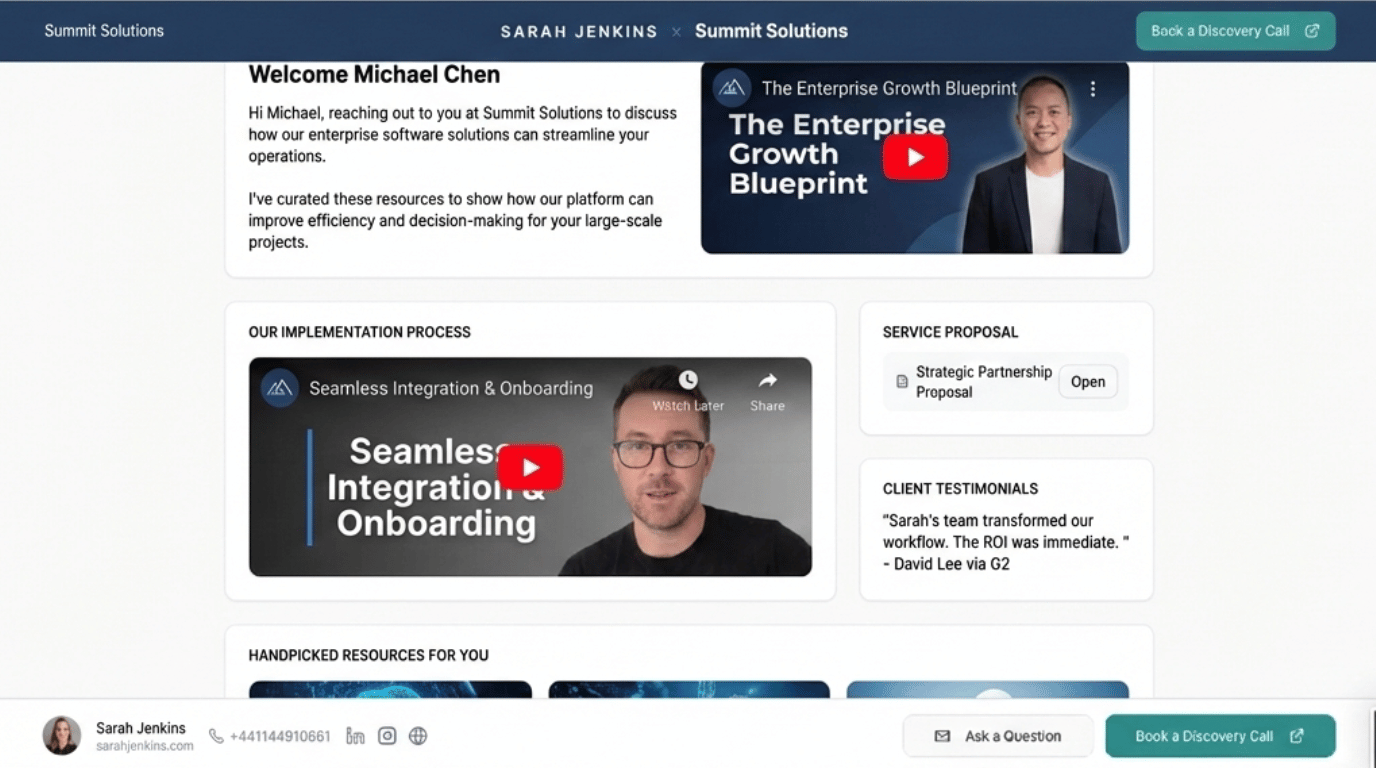This screenshot has height=768, width=1376.
Task: Open the Instagram icon in the footer
Action: click(x=387, y=736)
